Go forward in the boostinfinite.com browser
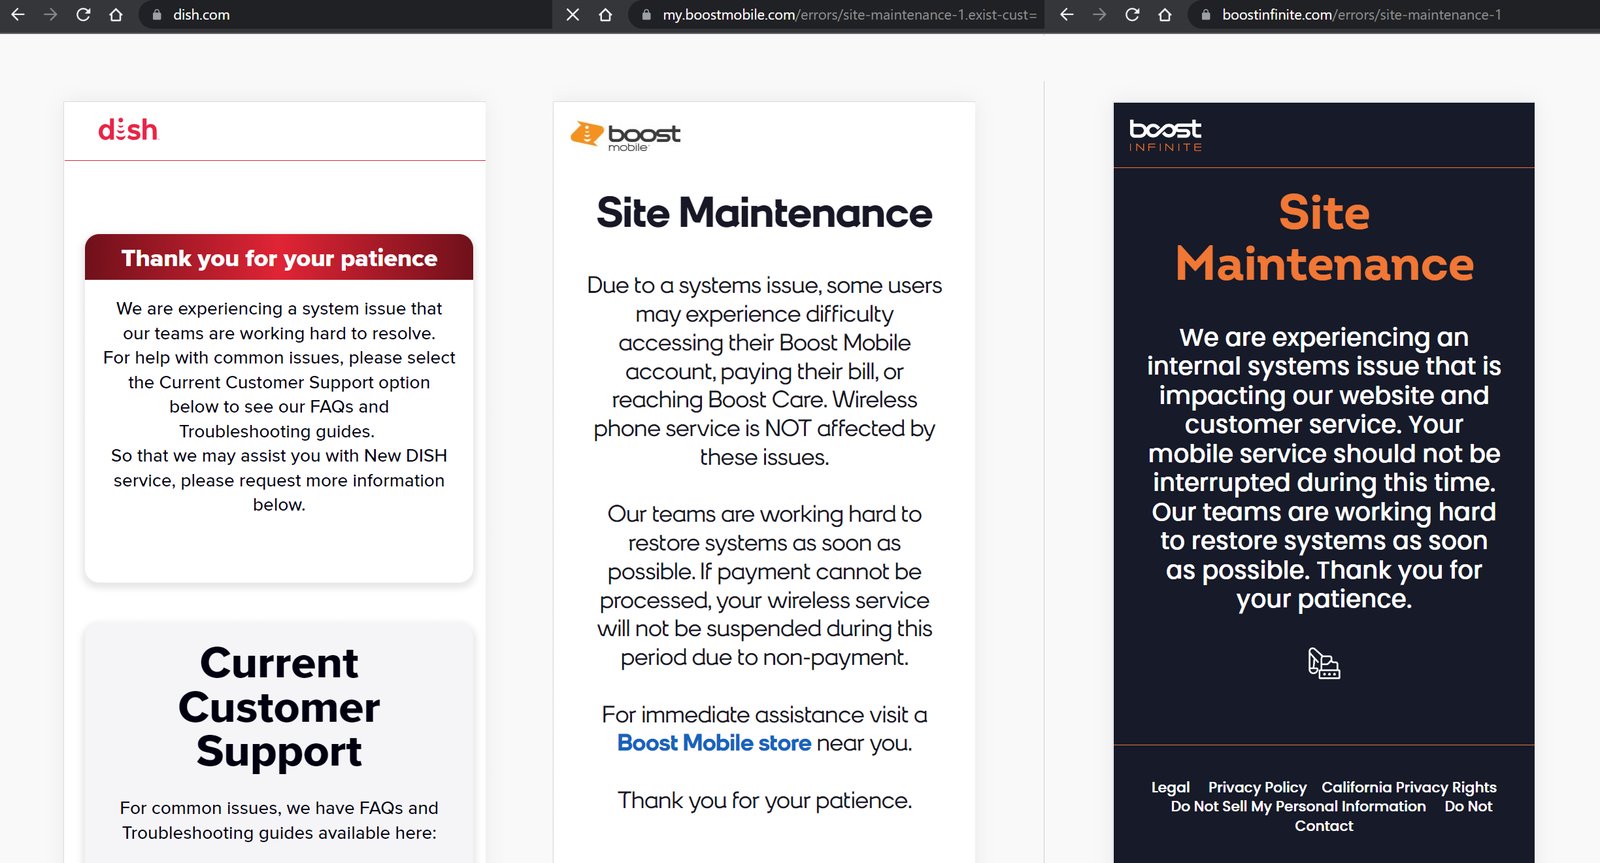 [1099, 15]
